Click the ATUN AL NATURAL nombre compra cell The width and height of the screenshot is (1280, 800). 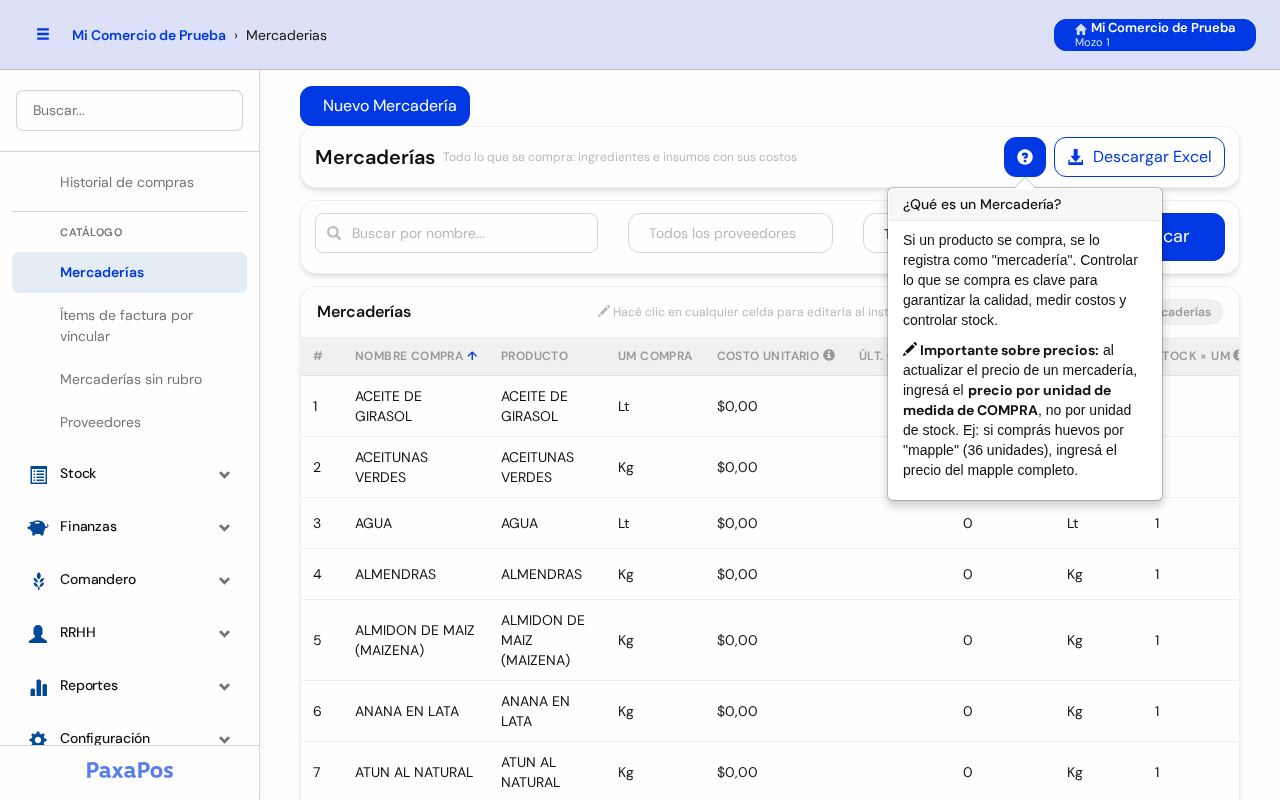click(x=416, y=772)
